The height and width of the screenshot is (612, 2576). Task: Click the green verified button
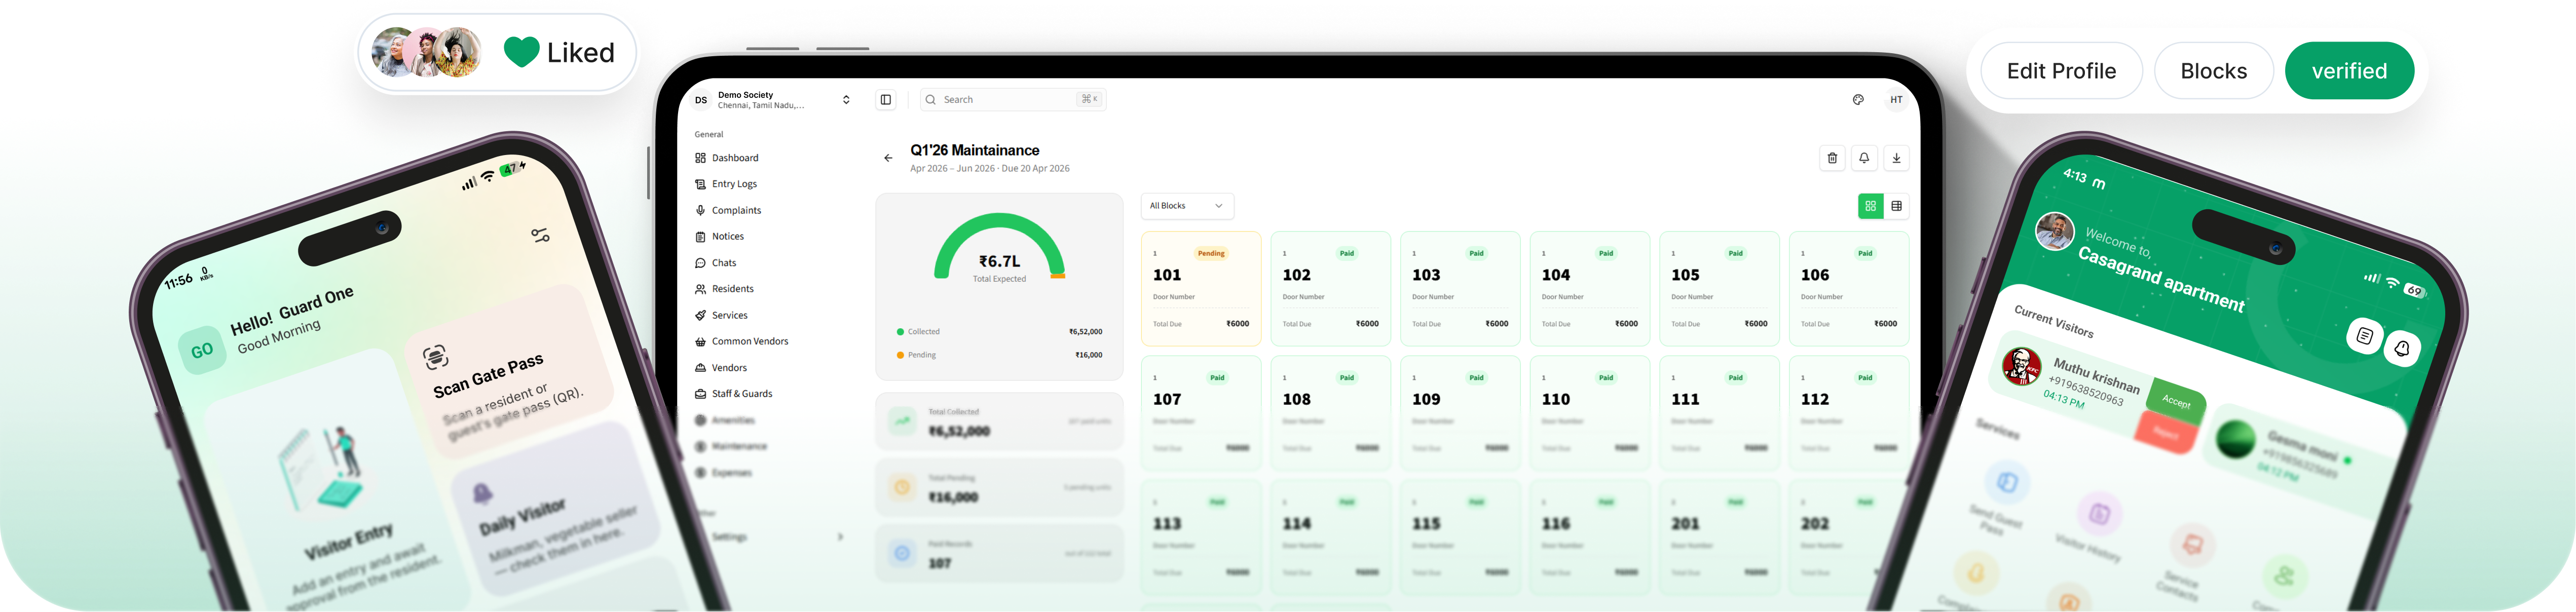pos(2349,71)
